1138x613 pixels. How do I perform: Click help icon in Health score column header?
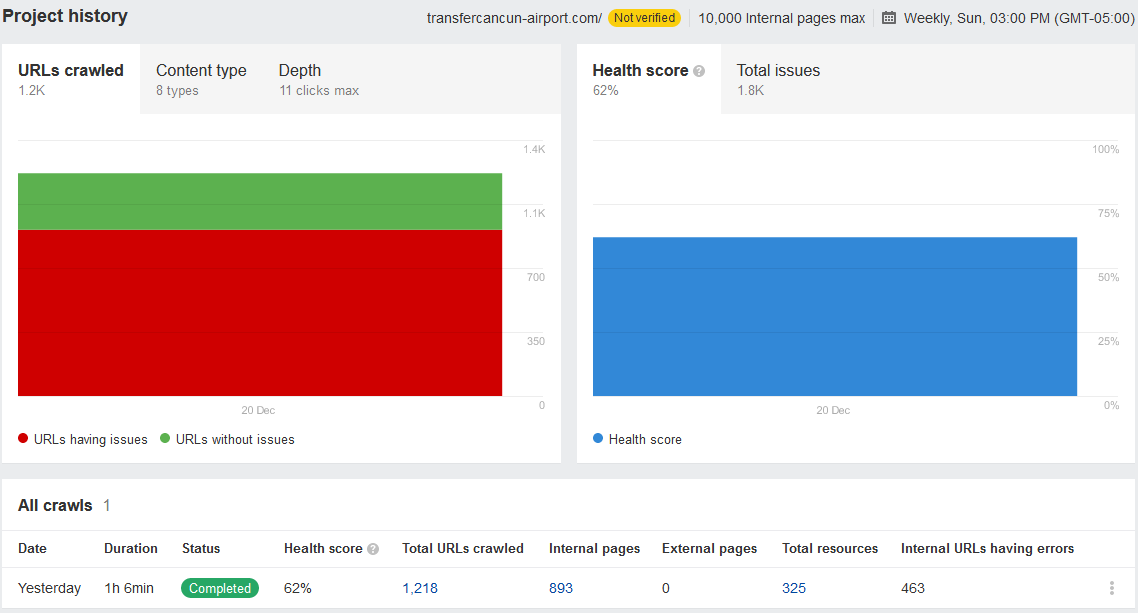tap(373, 549)
